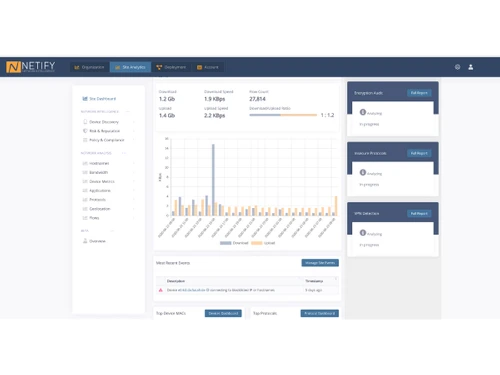Click the Policy & Compliance sidebar icon
Screen dimensions: 500x375
coord(85,140)
